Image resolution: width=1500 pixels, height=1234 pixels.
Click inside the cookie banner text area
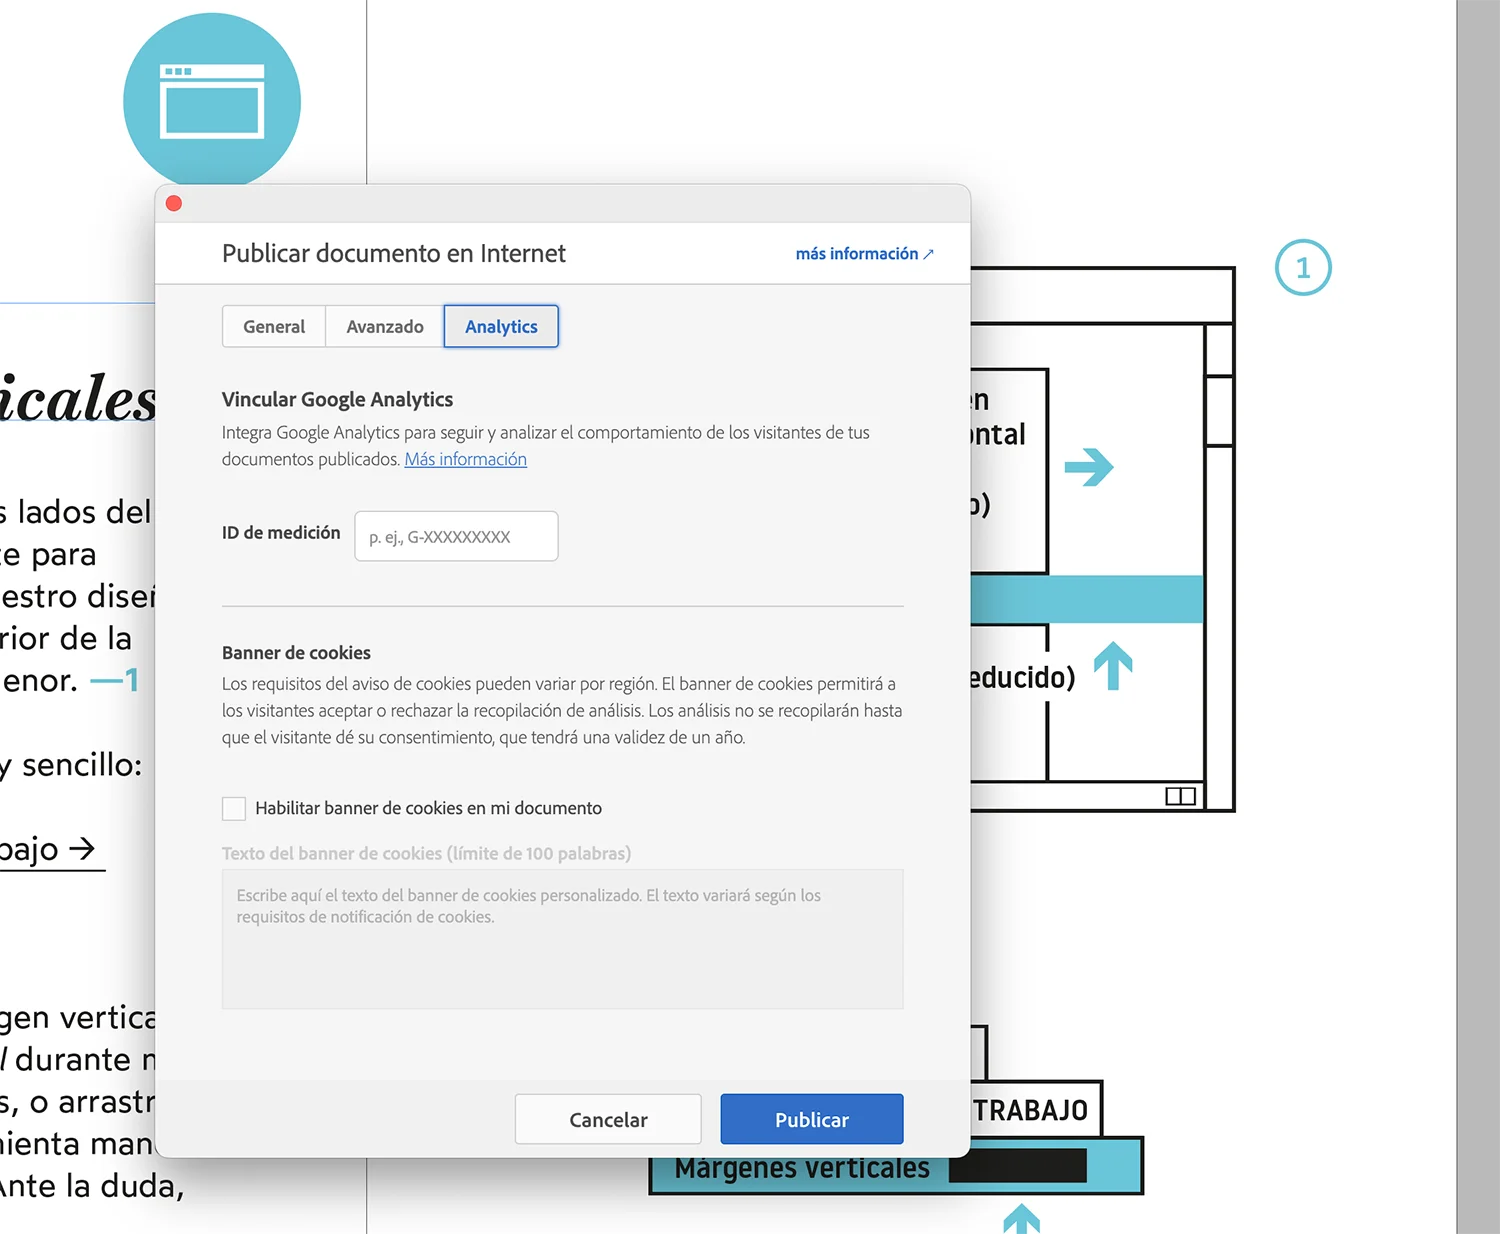(x=561, y=938)
